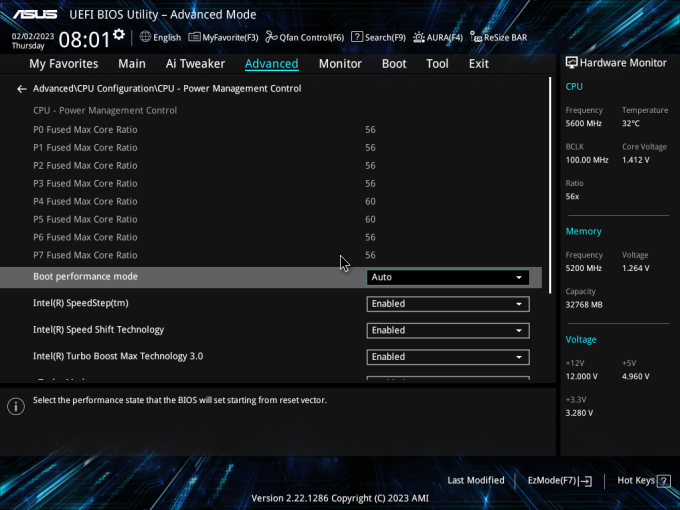Click the Capacity 32768 MB value
This screenshot has height=510, width=680.
click(x=584, y=305)
